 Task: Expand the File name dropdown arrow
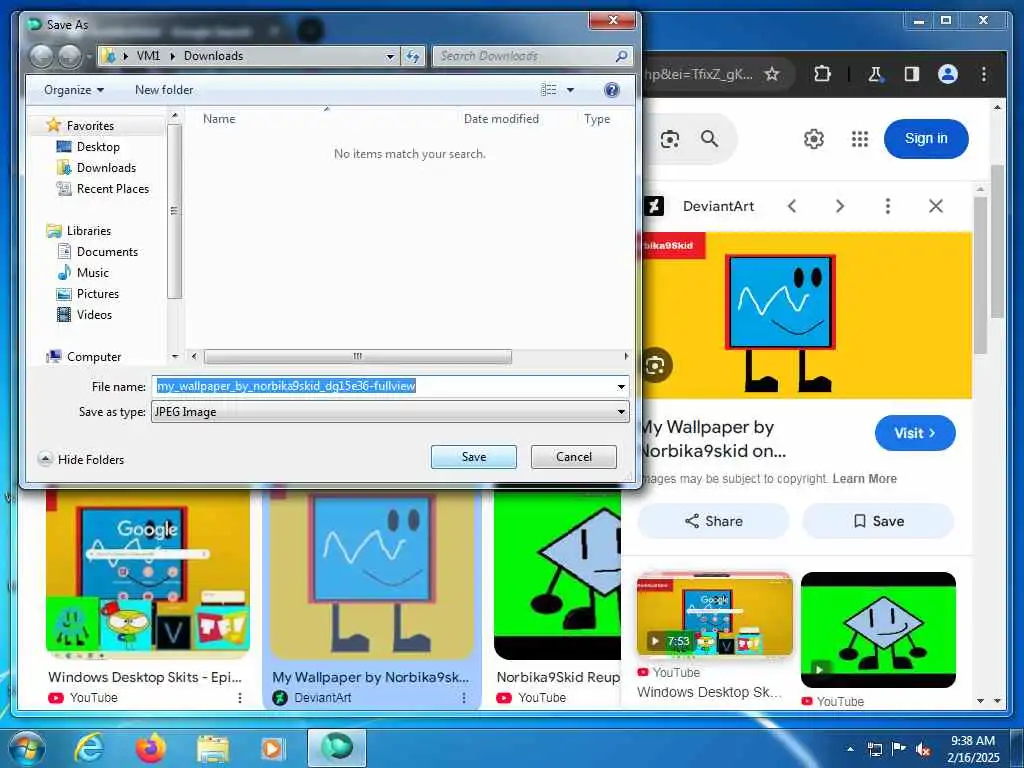click(621, 387)
